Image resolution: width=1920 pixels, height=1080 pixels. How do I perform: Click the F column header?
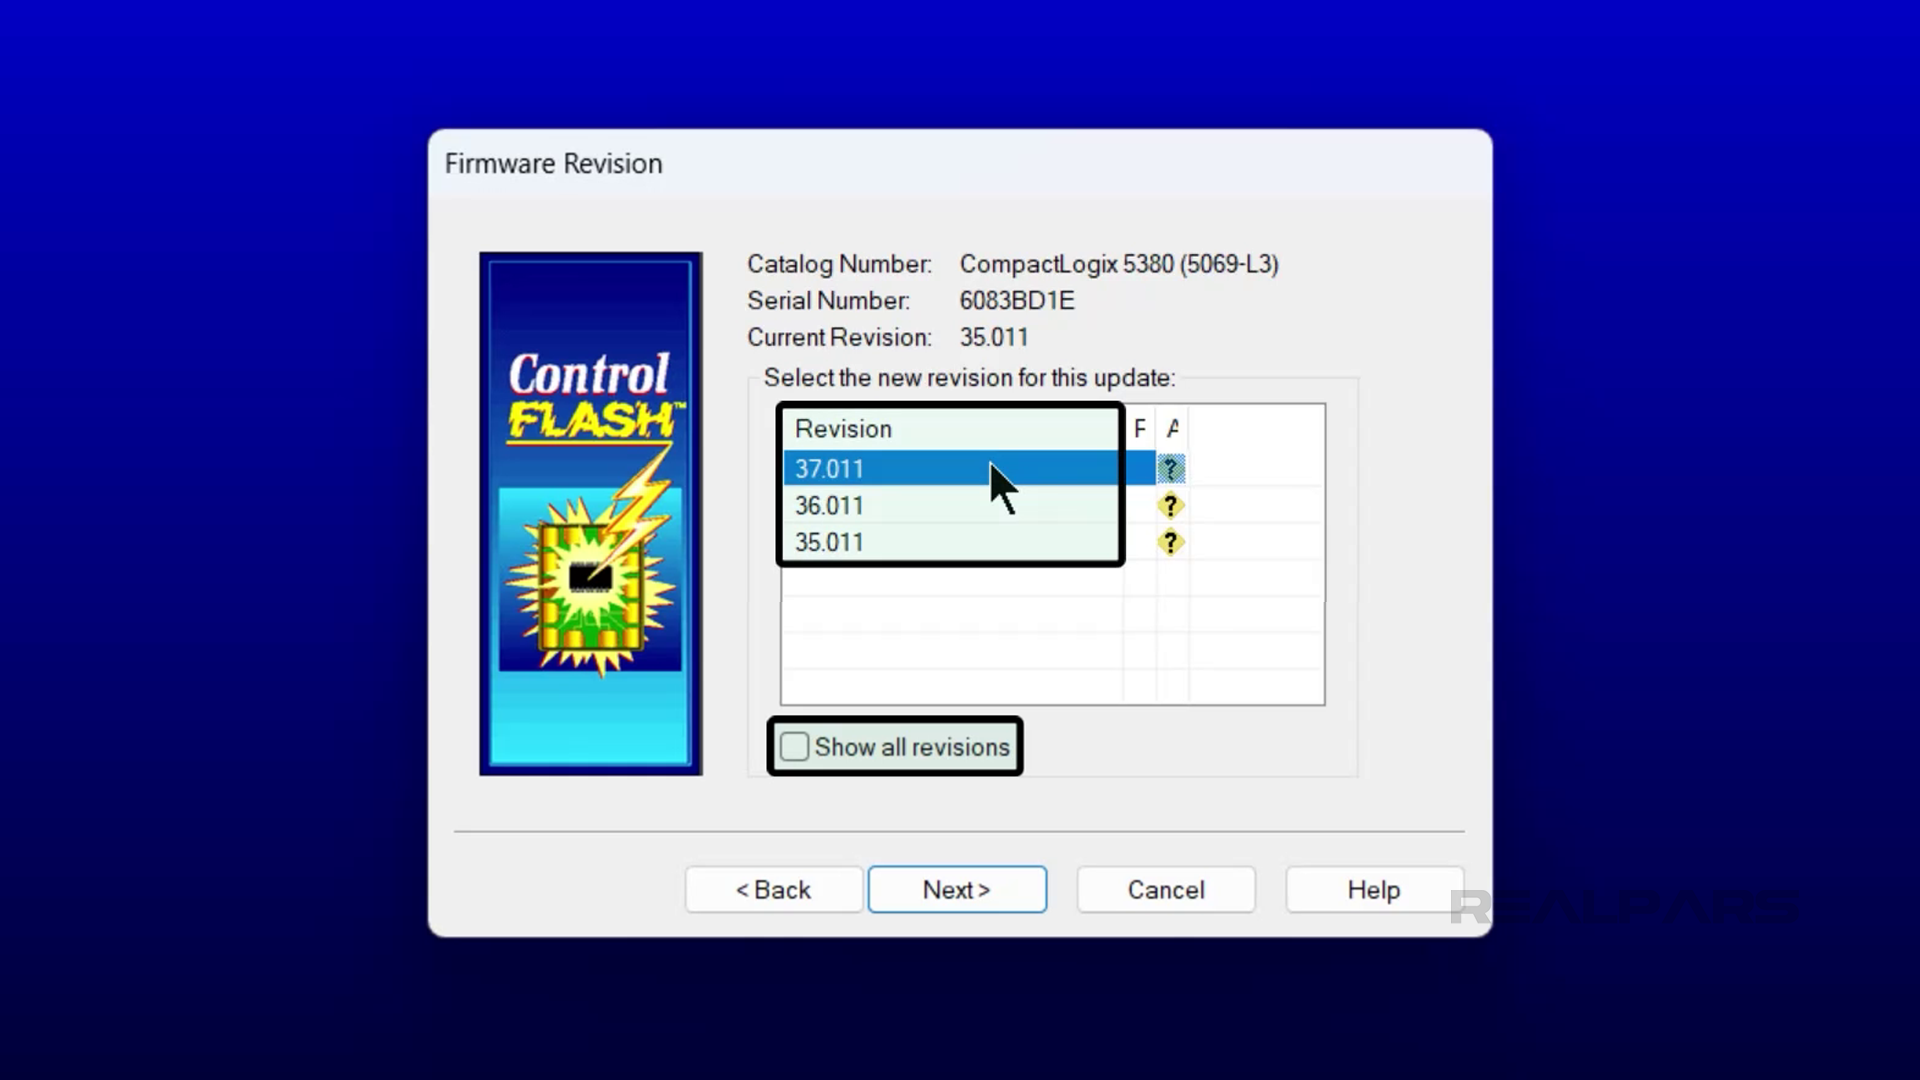tap(1140, 428)
